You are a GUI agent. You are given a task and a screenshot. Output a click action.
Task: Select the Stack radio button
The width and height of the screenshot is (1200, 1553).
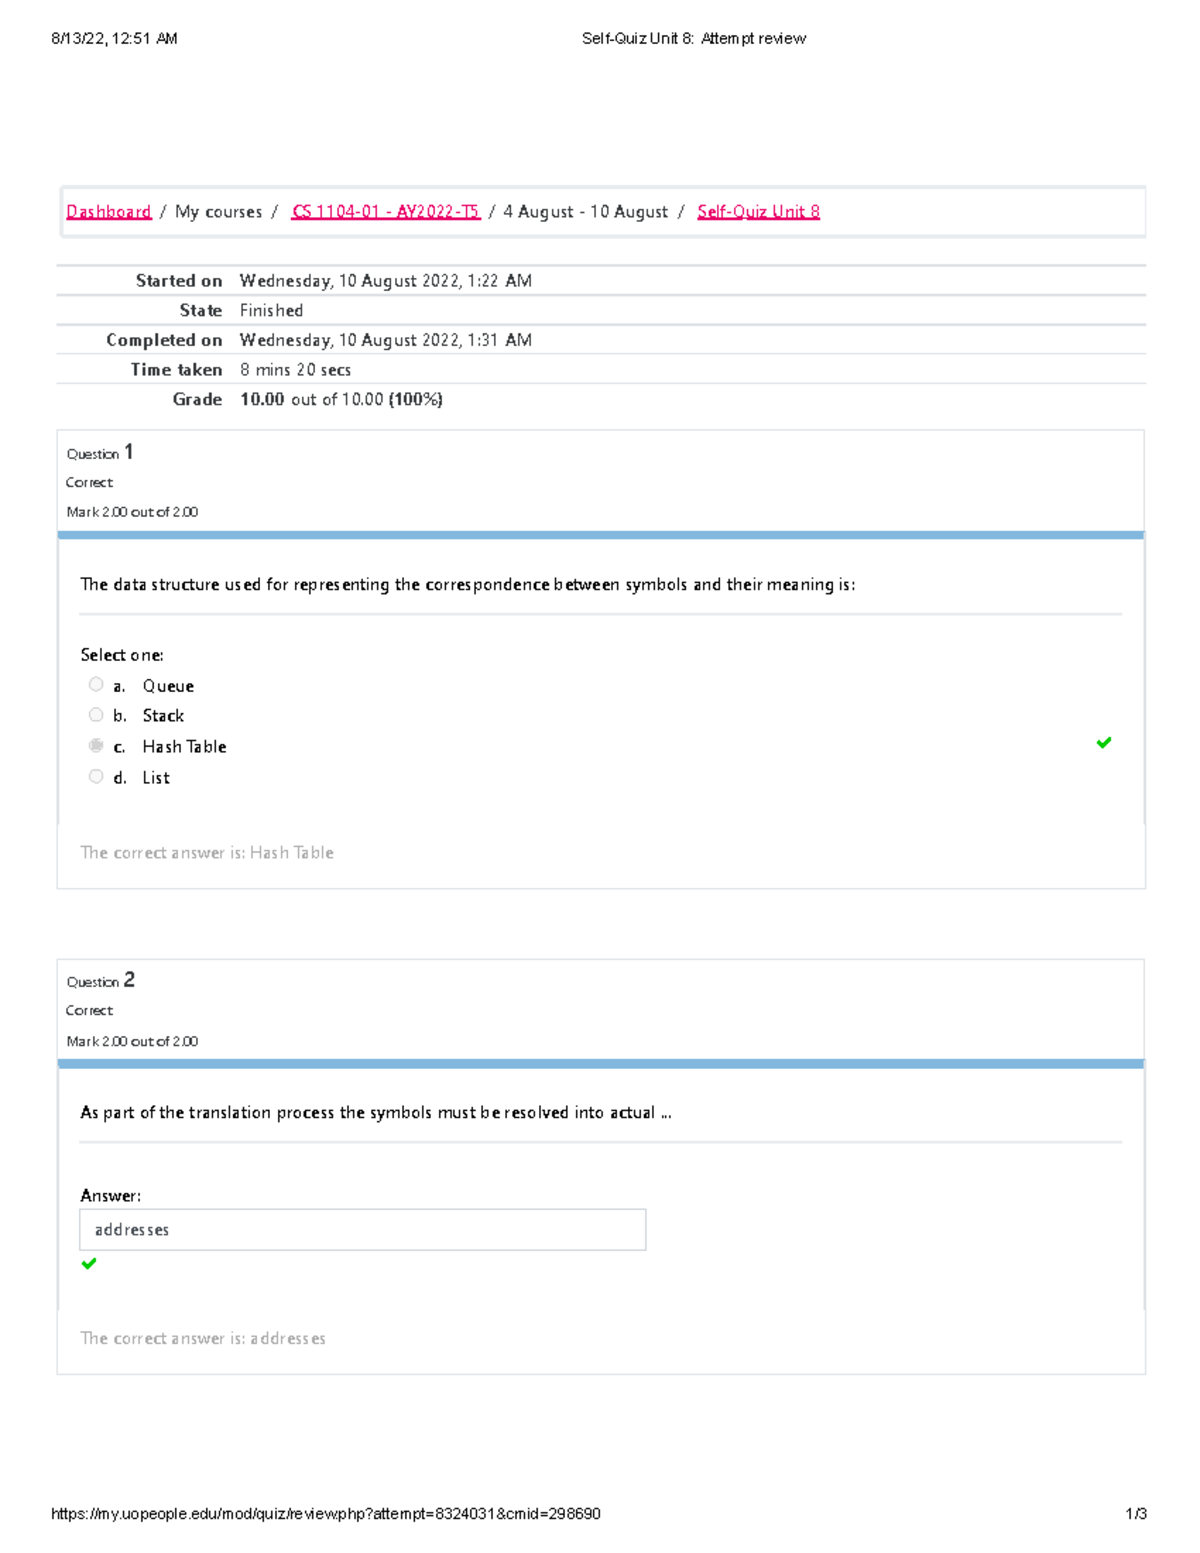point(96,715)
